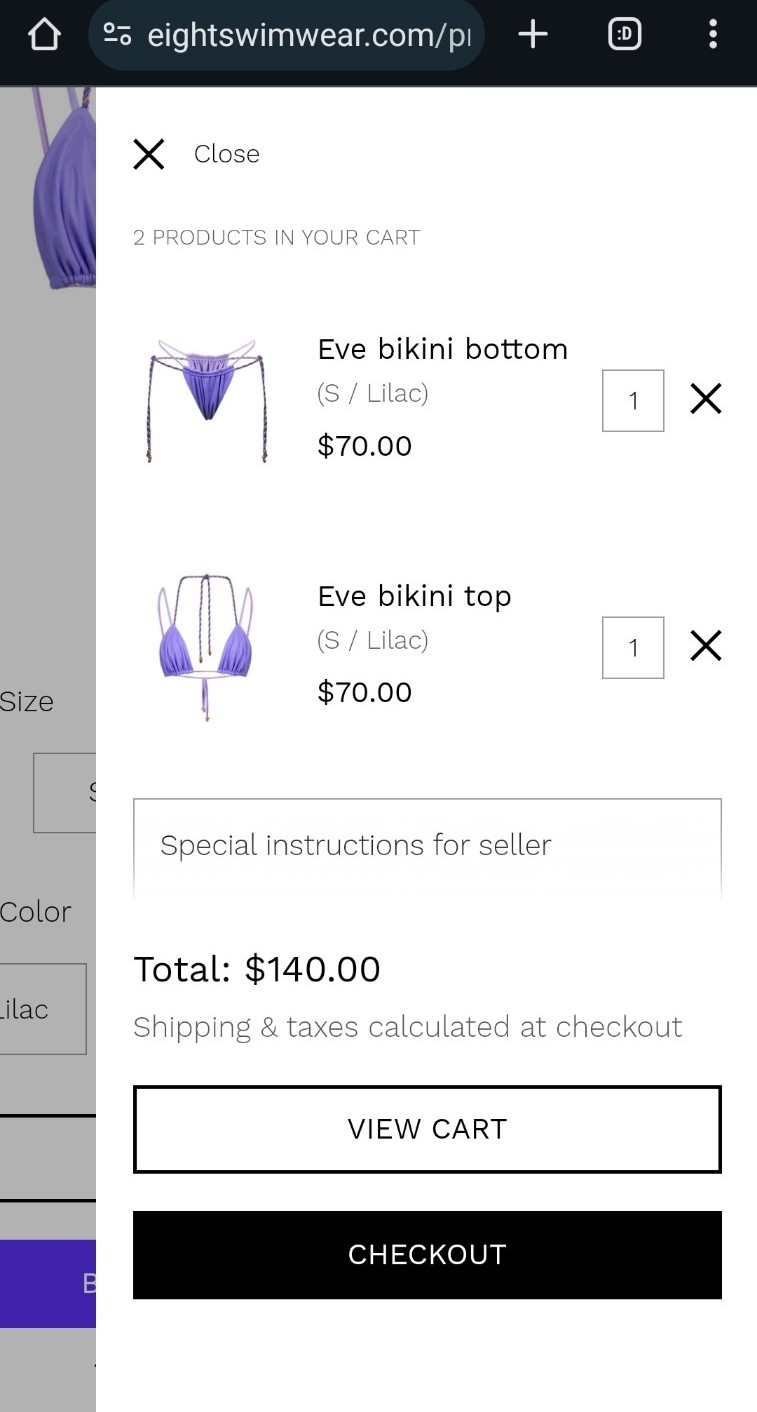Select the Eve bikini top quantity box

tap(633, 648)
